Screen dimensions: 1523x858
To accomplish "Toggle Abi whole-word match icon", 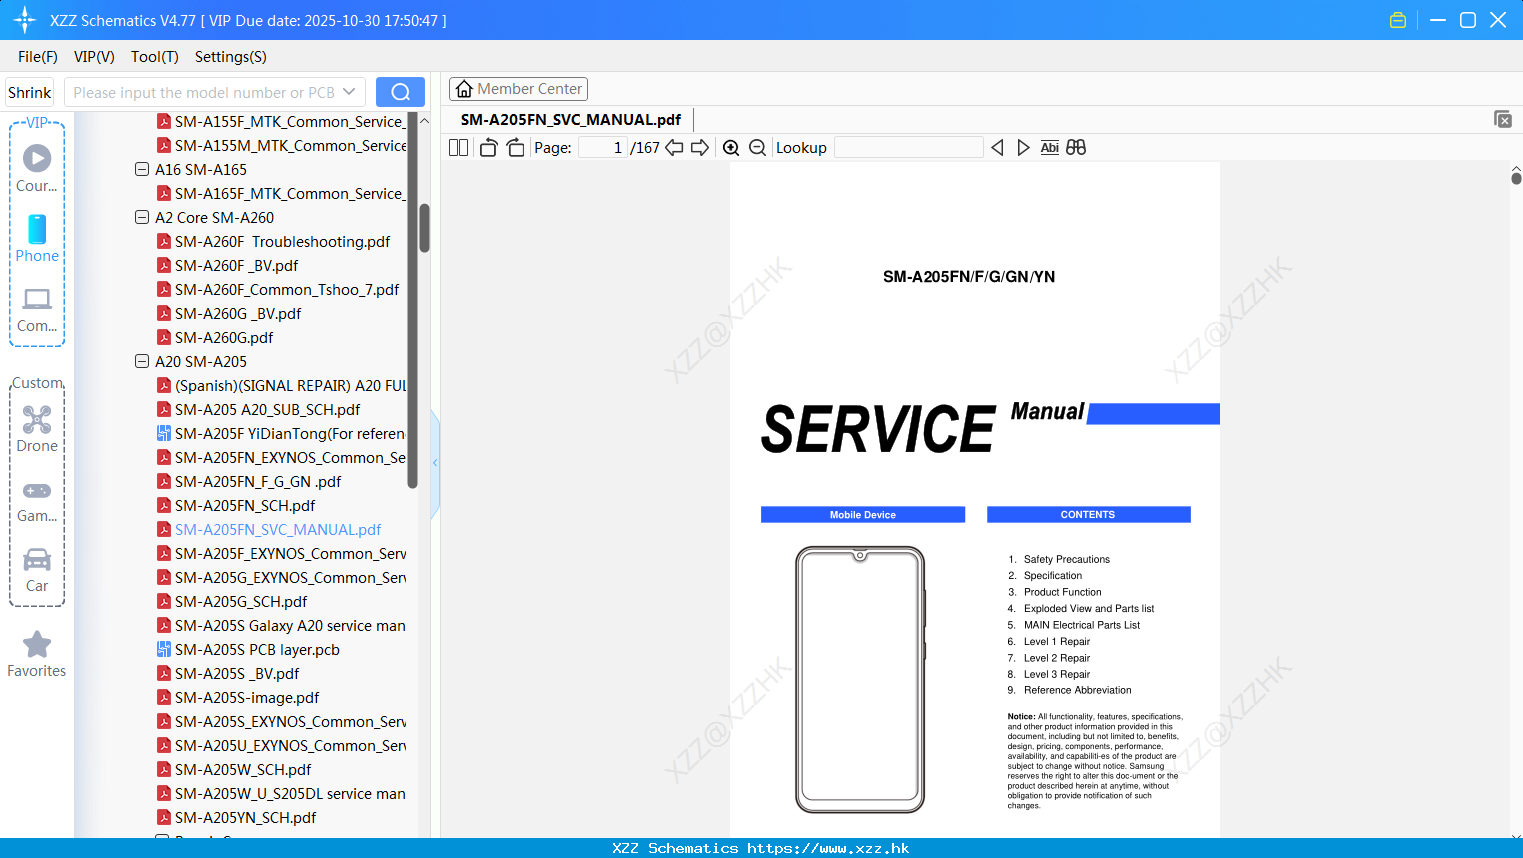I will [x=1049, y=147].
